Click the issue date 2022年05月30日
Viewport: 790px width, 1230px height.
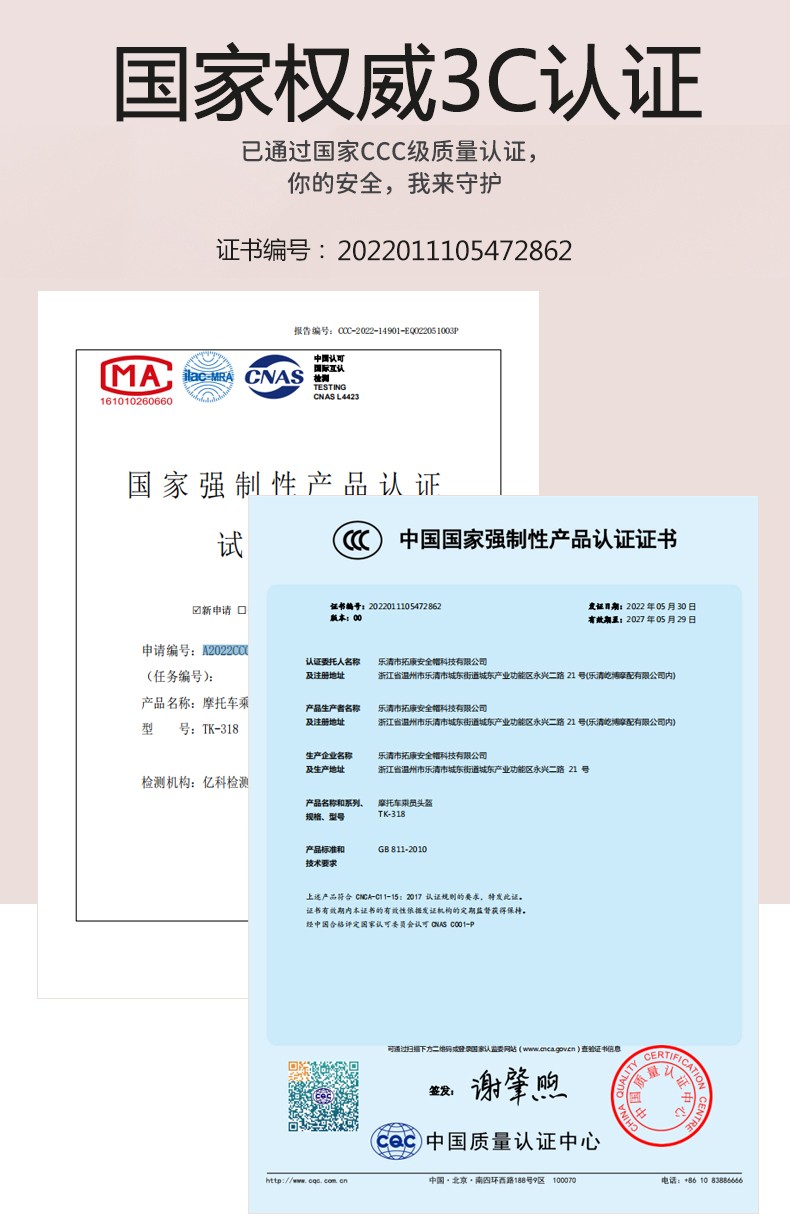coord(660,607)
